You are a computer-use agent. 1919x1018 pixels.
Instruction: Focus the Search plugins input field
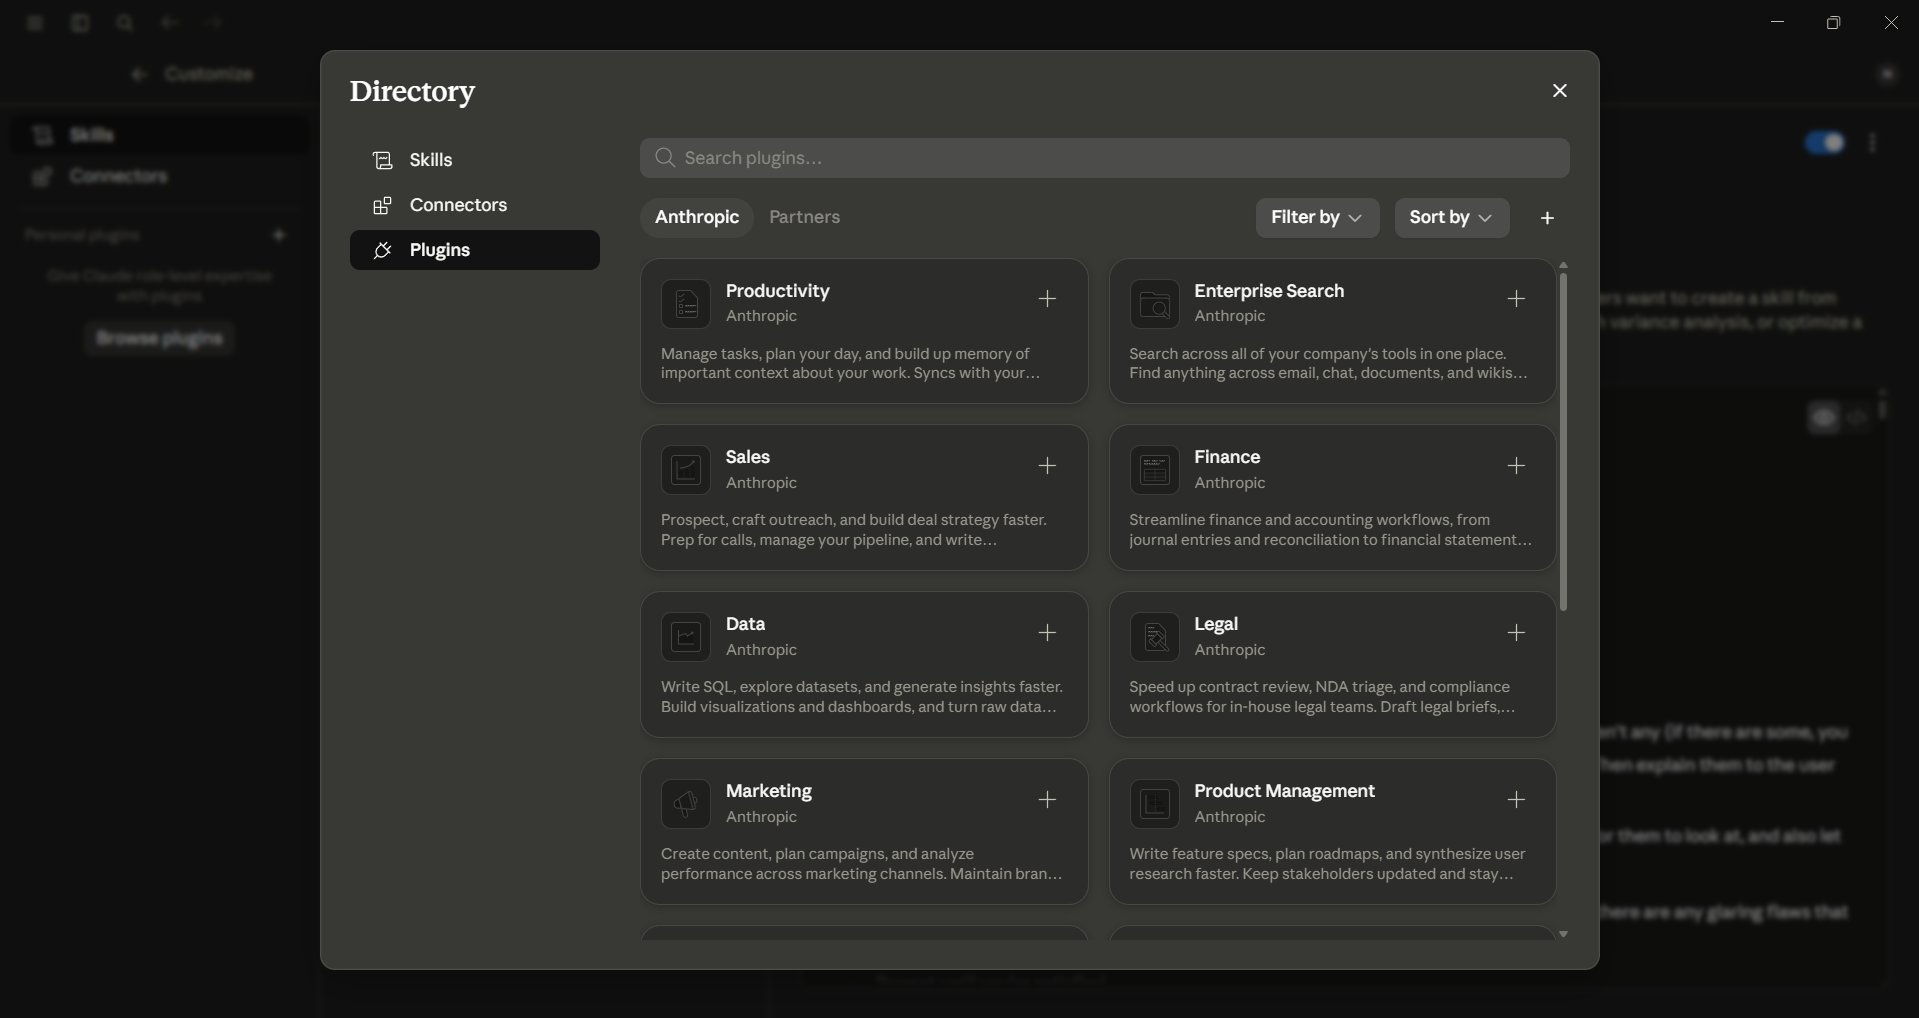[1105, 158]
